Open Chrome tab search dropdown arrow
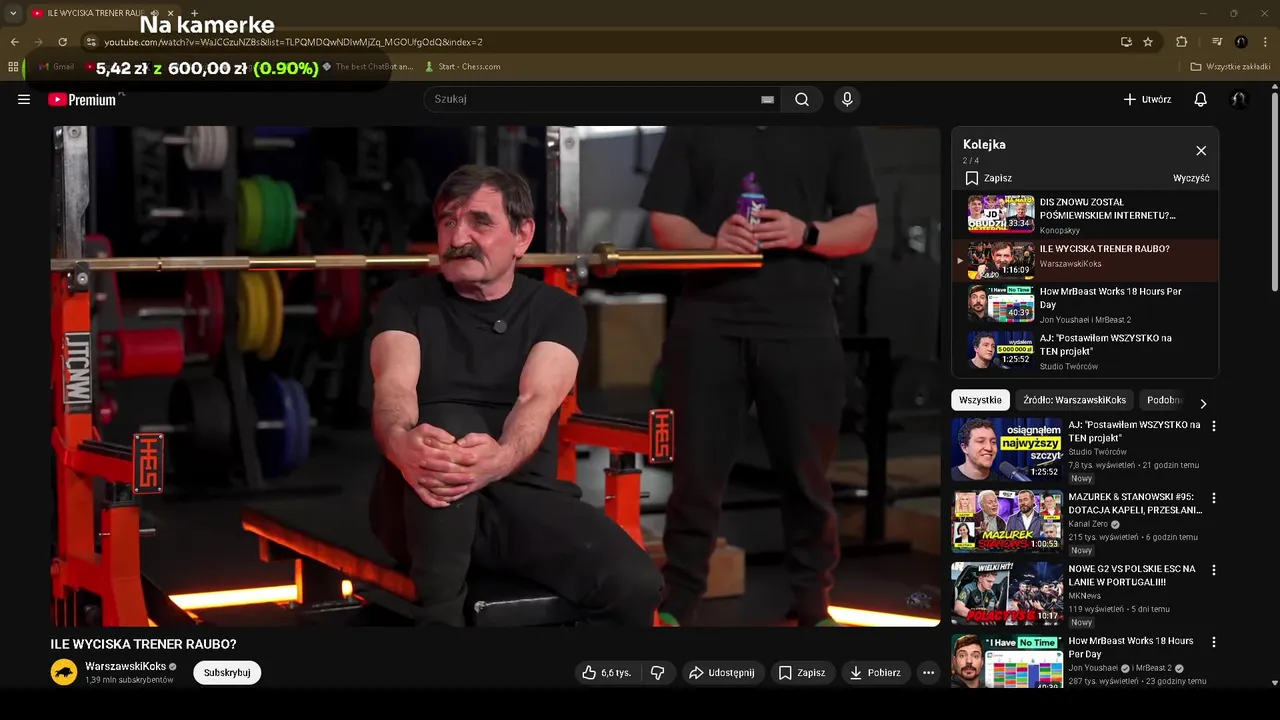Viewport: 1280px width, 720px height. [x=13, y=13]
